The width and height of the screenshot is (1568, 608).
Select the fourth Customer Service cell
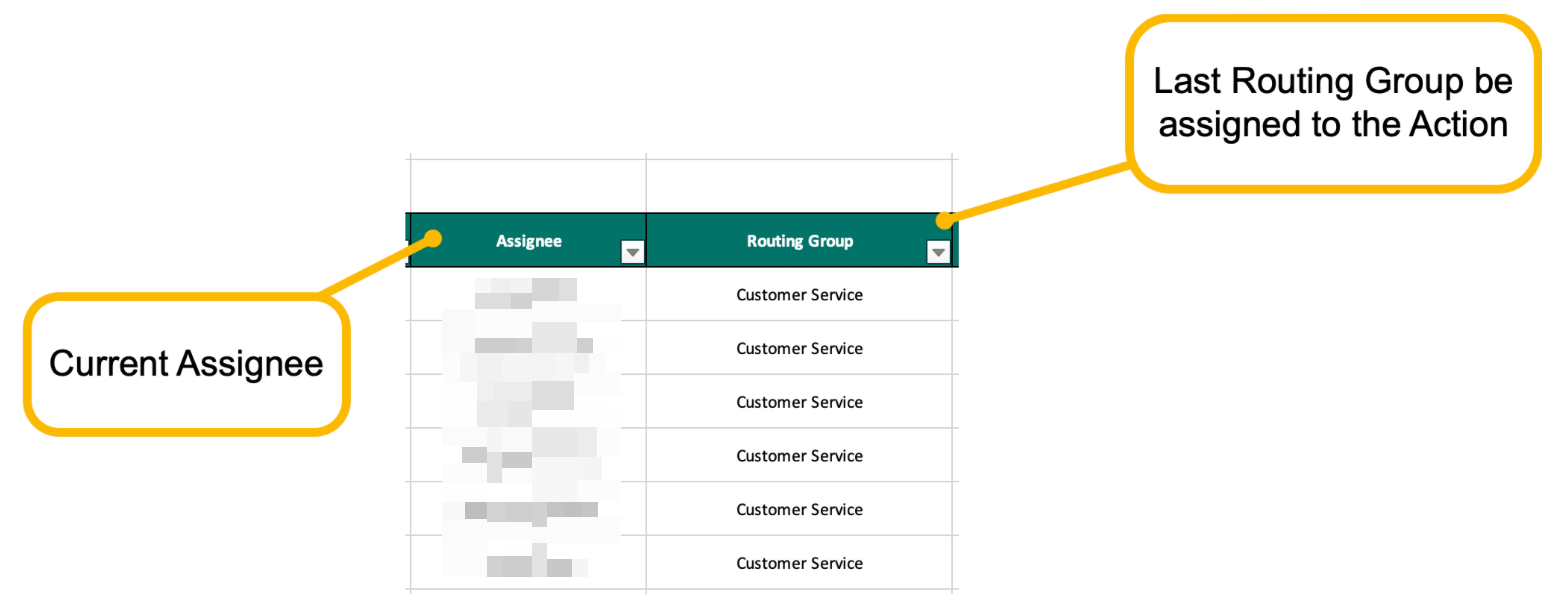click(799, 456)
